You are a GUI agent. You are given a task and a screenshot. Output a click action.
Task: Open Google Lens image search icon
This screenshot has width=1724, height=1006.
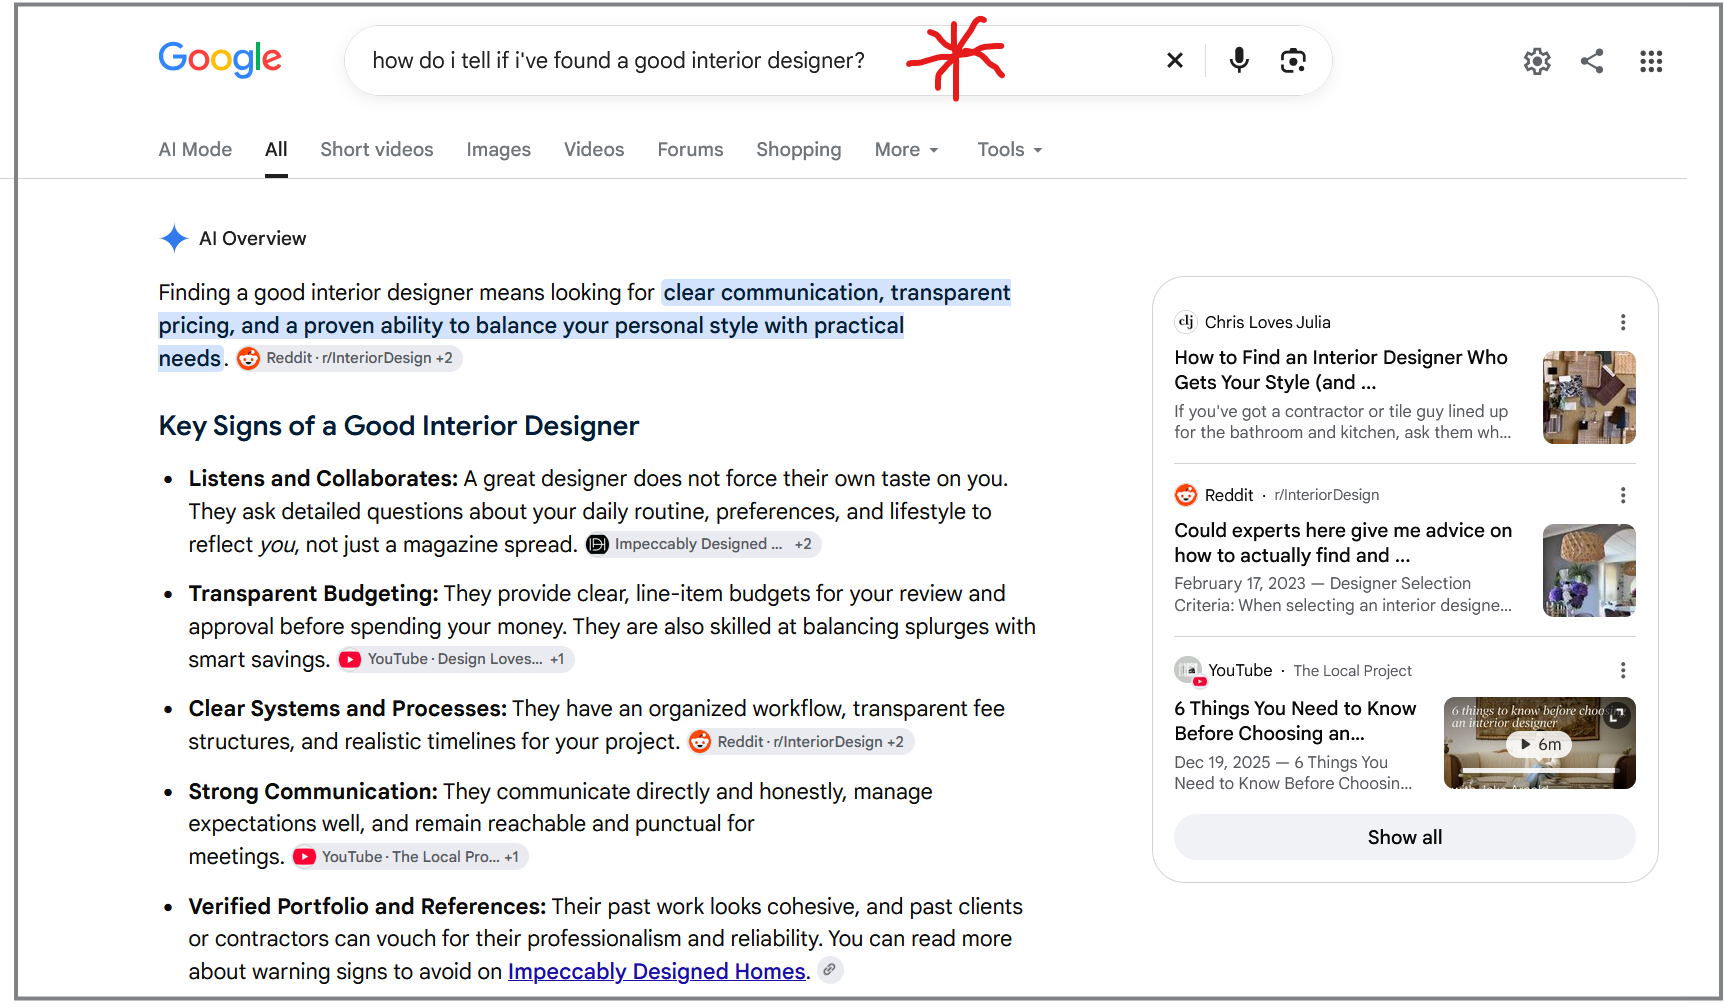coord(1293,61)
